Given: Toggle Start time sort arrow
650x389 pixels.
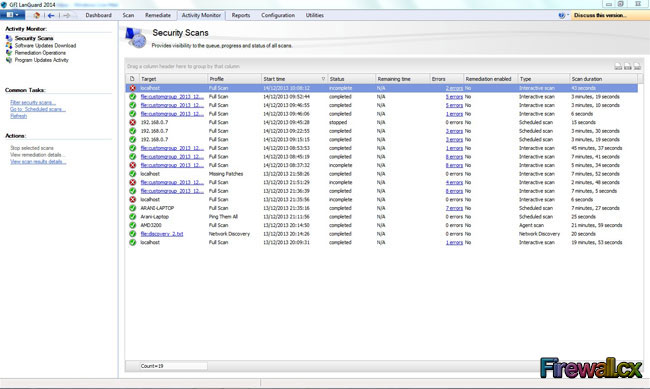Looking at the screenshot, I should (x=323, y=79).
